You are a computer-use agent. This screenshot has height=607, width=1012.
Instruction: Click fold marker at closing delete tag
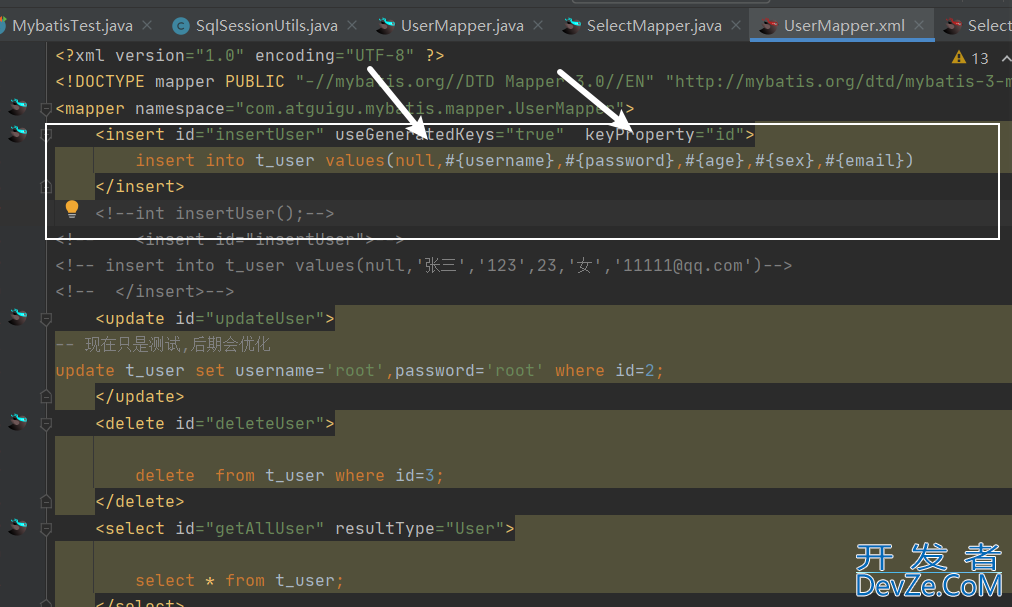click(x=46, y=502)
